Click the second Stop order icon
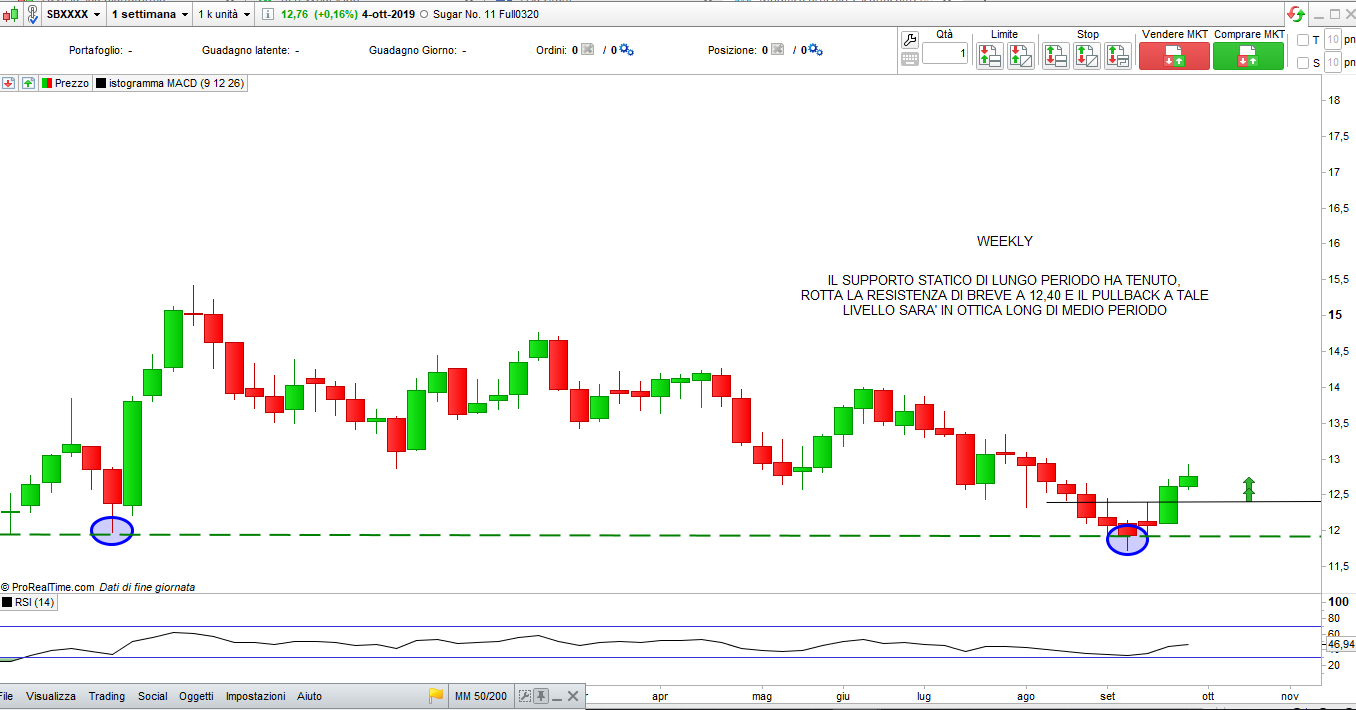Screen dimensions: 1356x710 pos(1087,56)
